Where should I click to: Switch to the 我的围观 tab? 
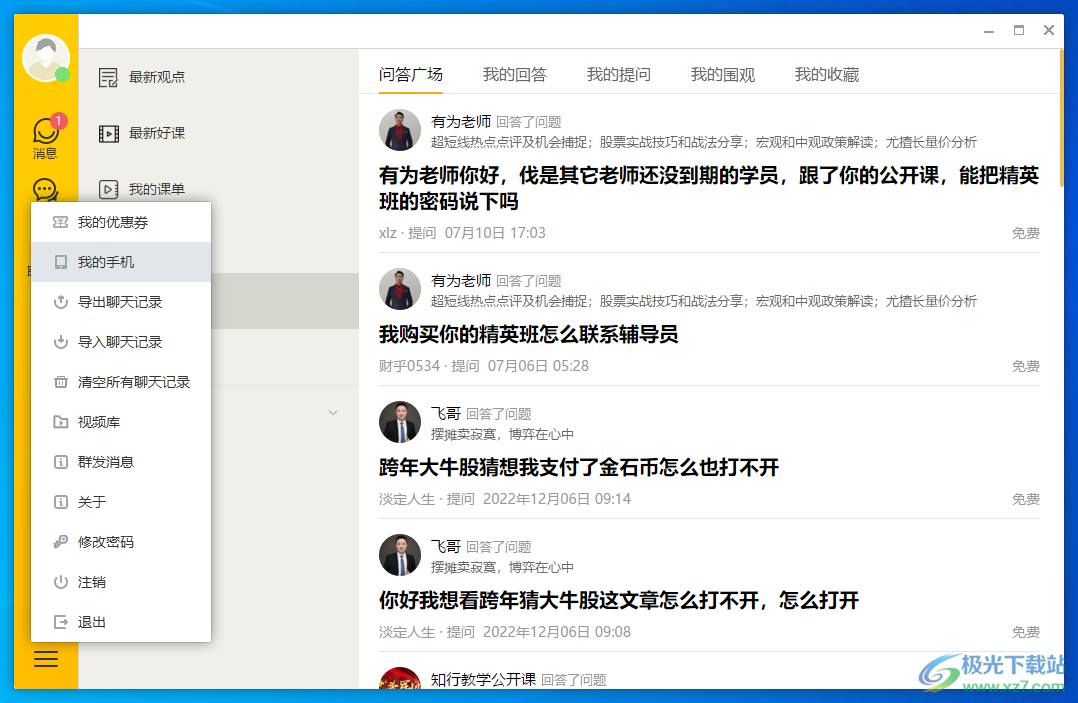coord(723,74)
